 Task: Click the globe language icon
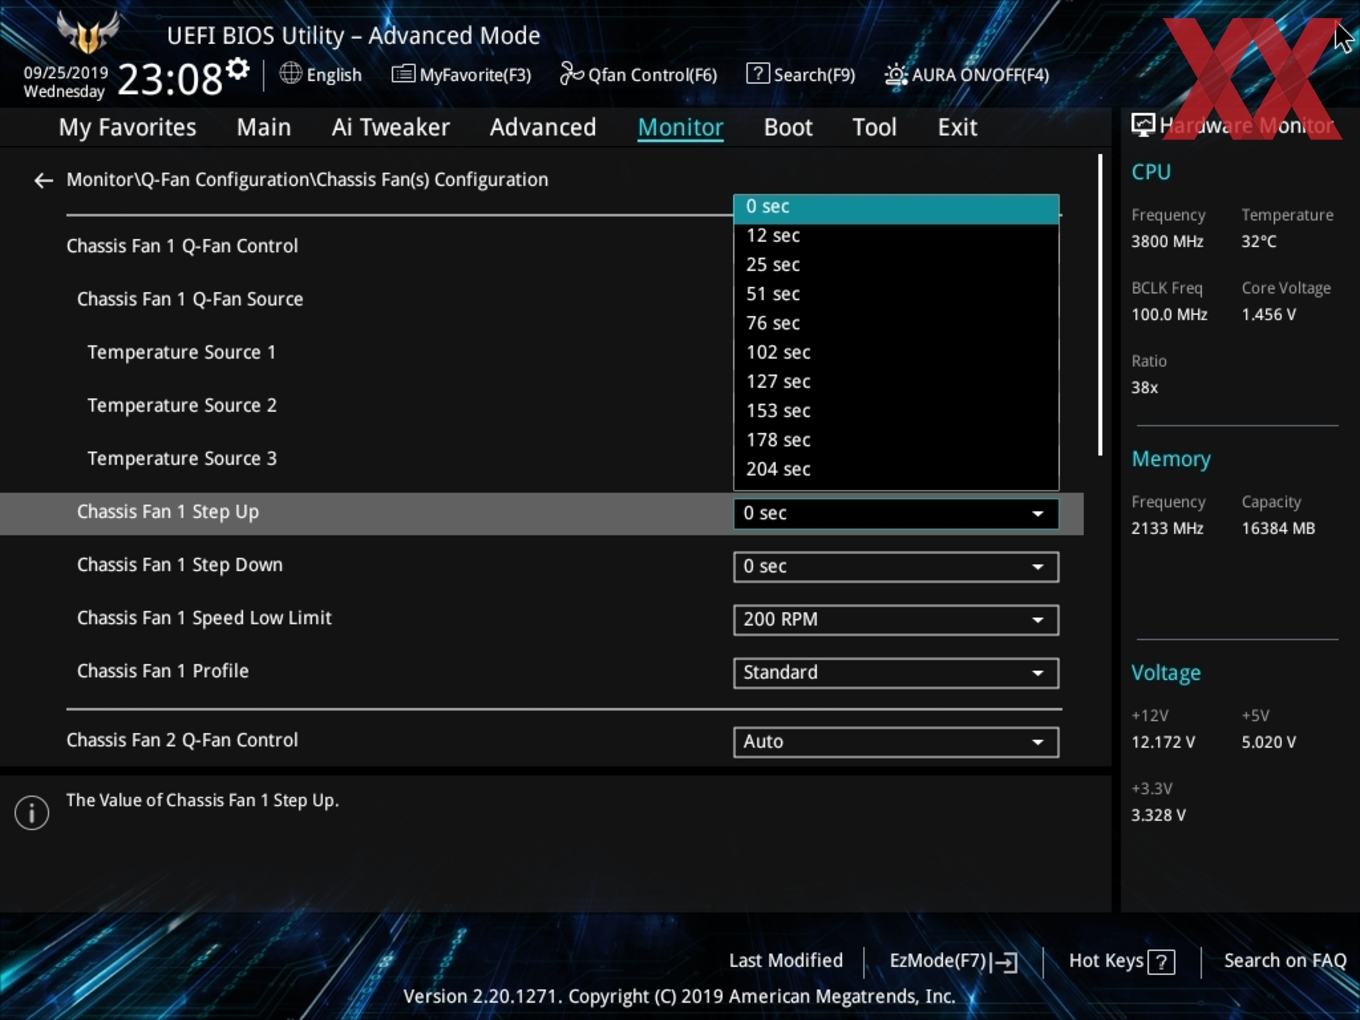coord(290,73)
